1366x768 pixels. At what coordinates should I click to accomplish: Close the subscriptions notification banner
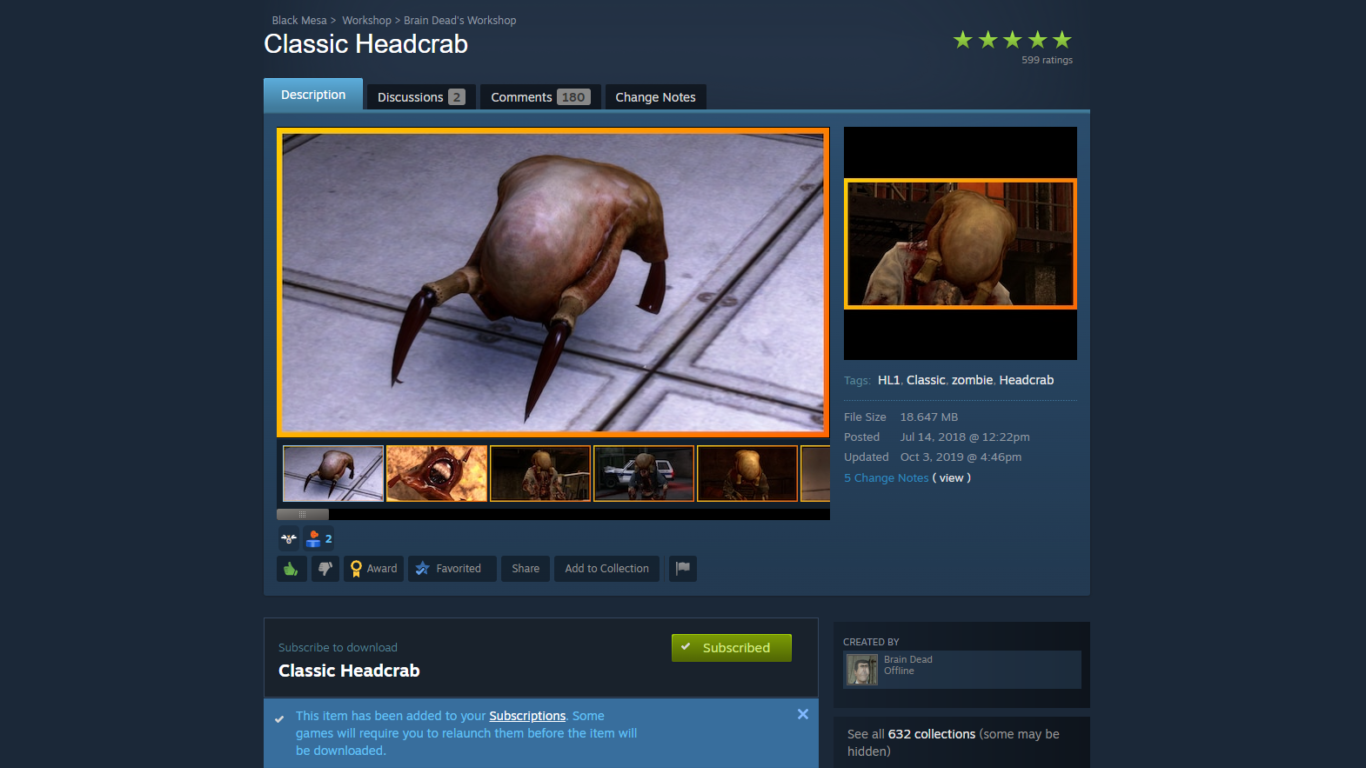802,714
